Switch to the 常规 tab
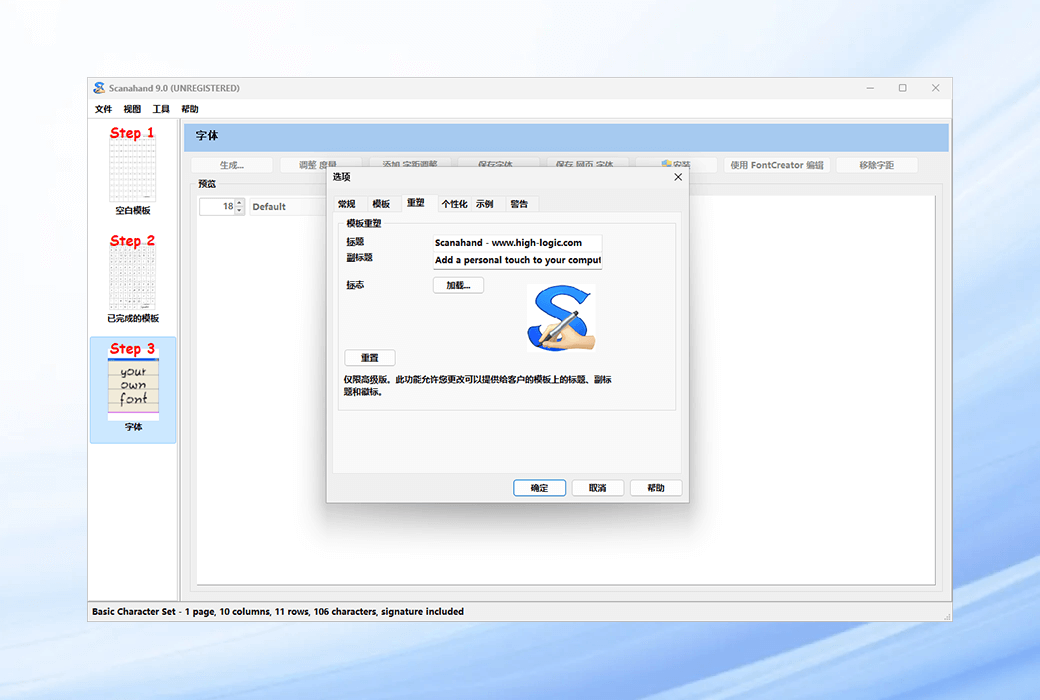 click(x=347, y=204)
